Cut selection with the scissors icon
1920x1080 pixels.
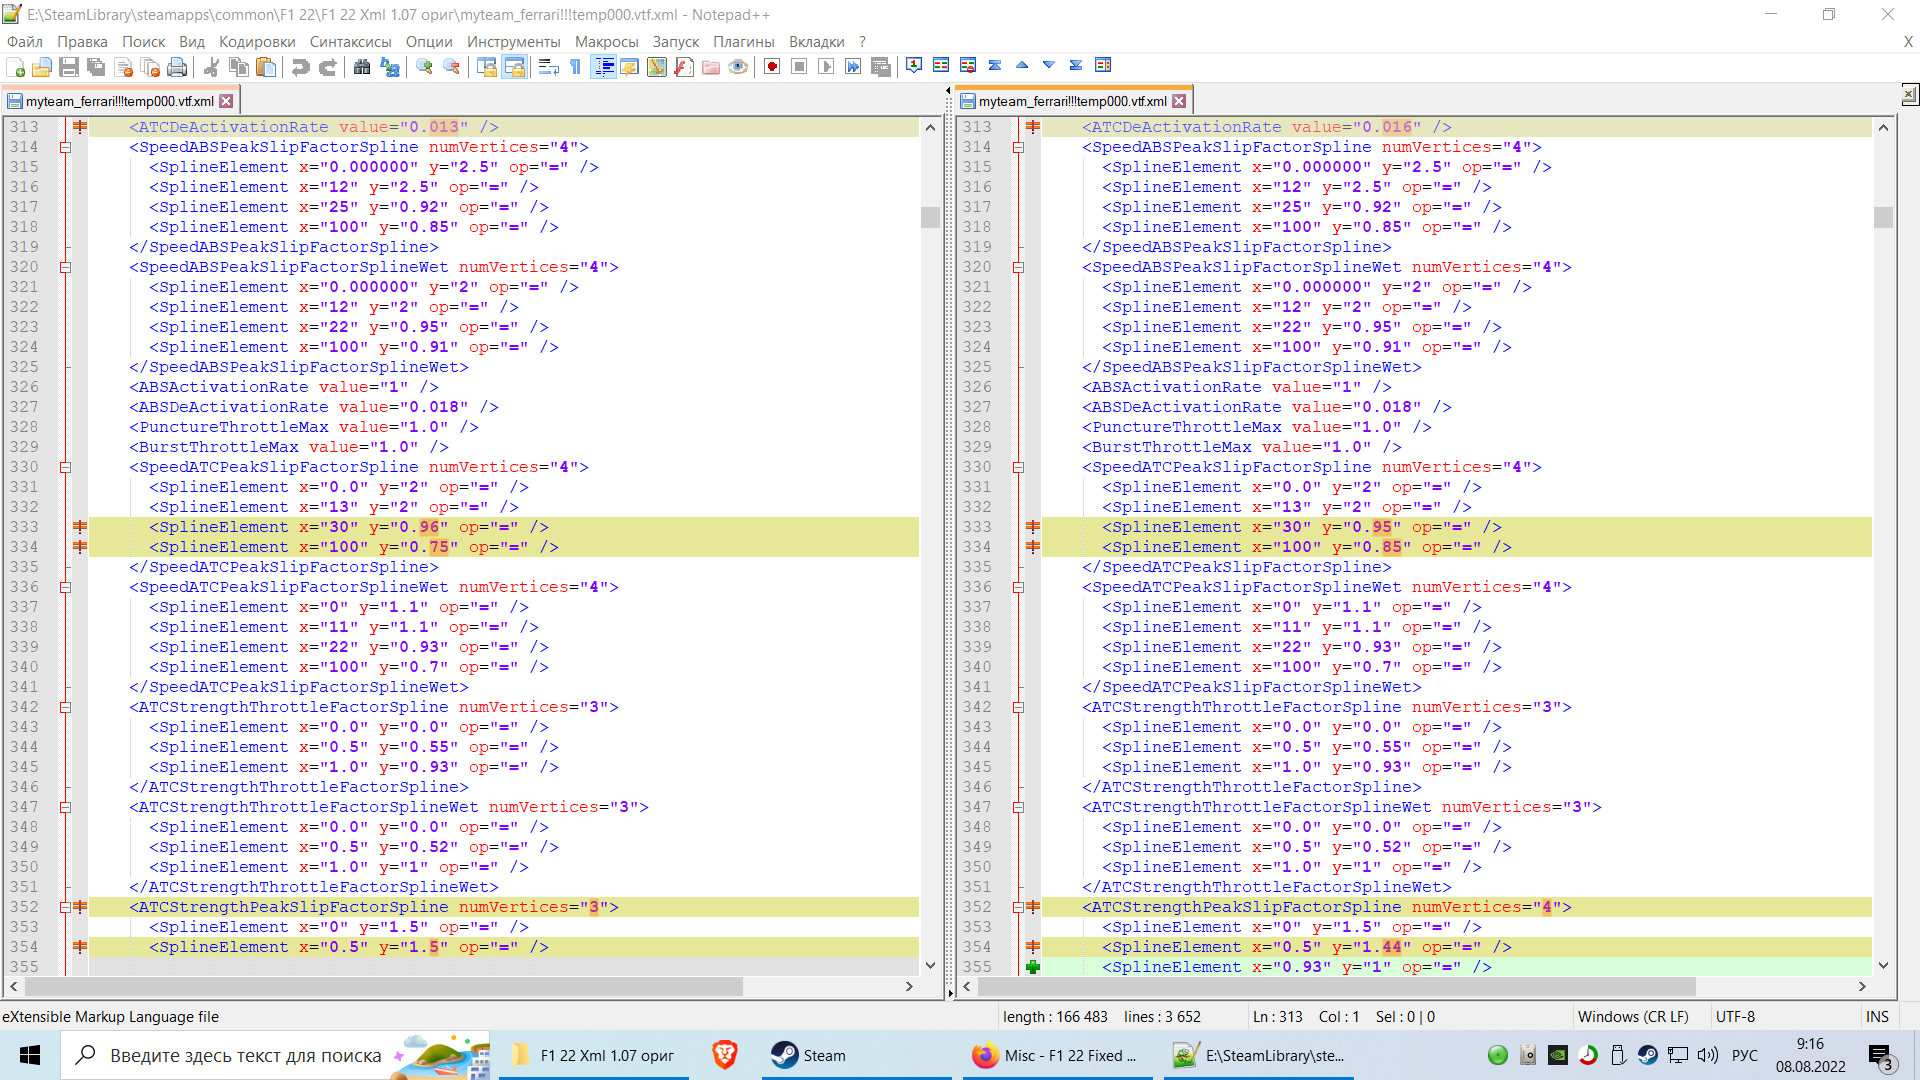pyautogui.click(x=211, y=67)
